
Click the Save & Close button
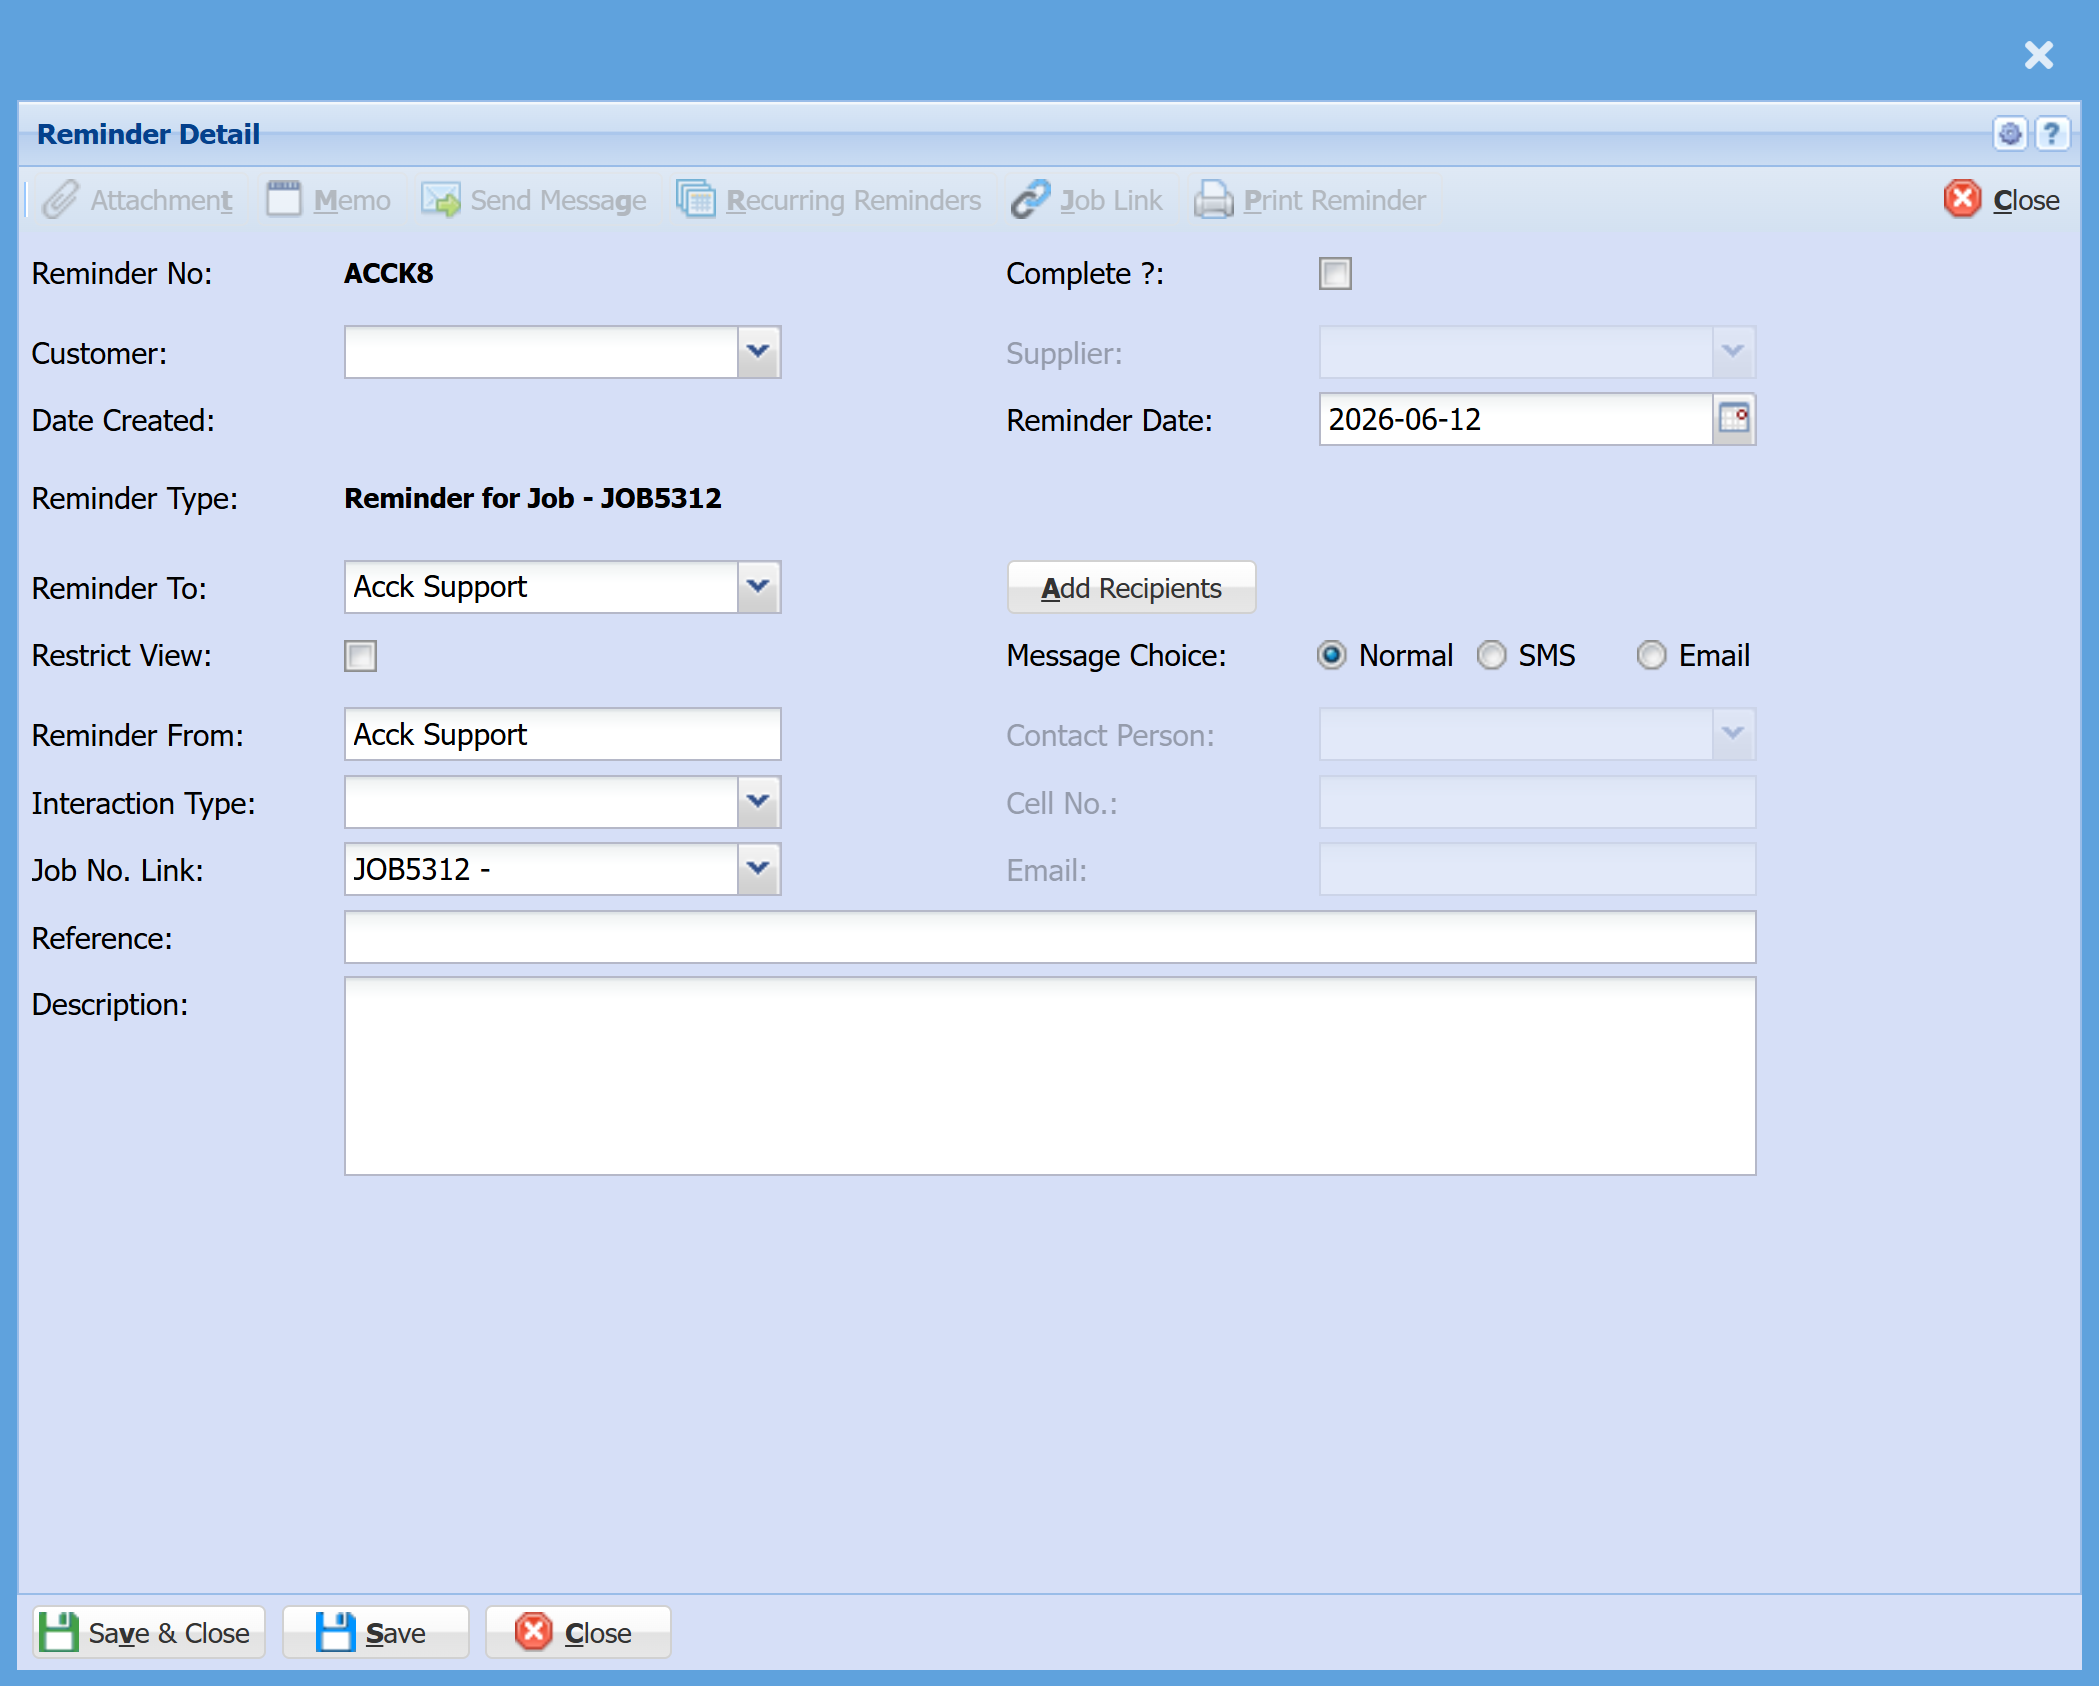tap(149, 1633)
